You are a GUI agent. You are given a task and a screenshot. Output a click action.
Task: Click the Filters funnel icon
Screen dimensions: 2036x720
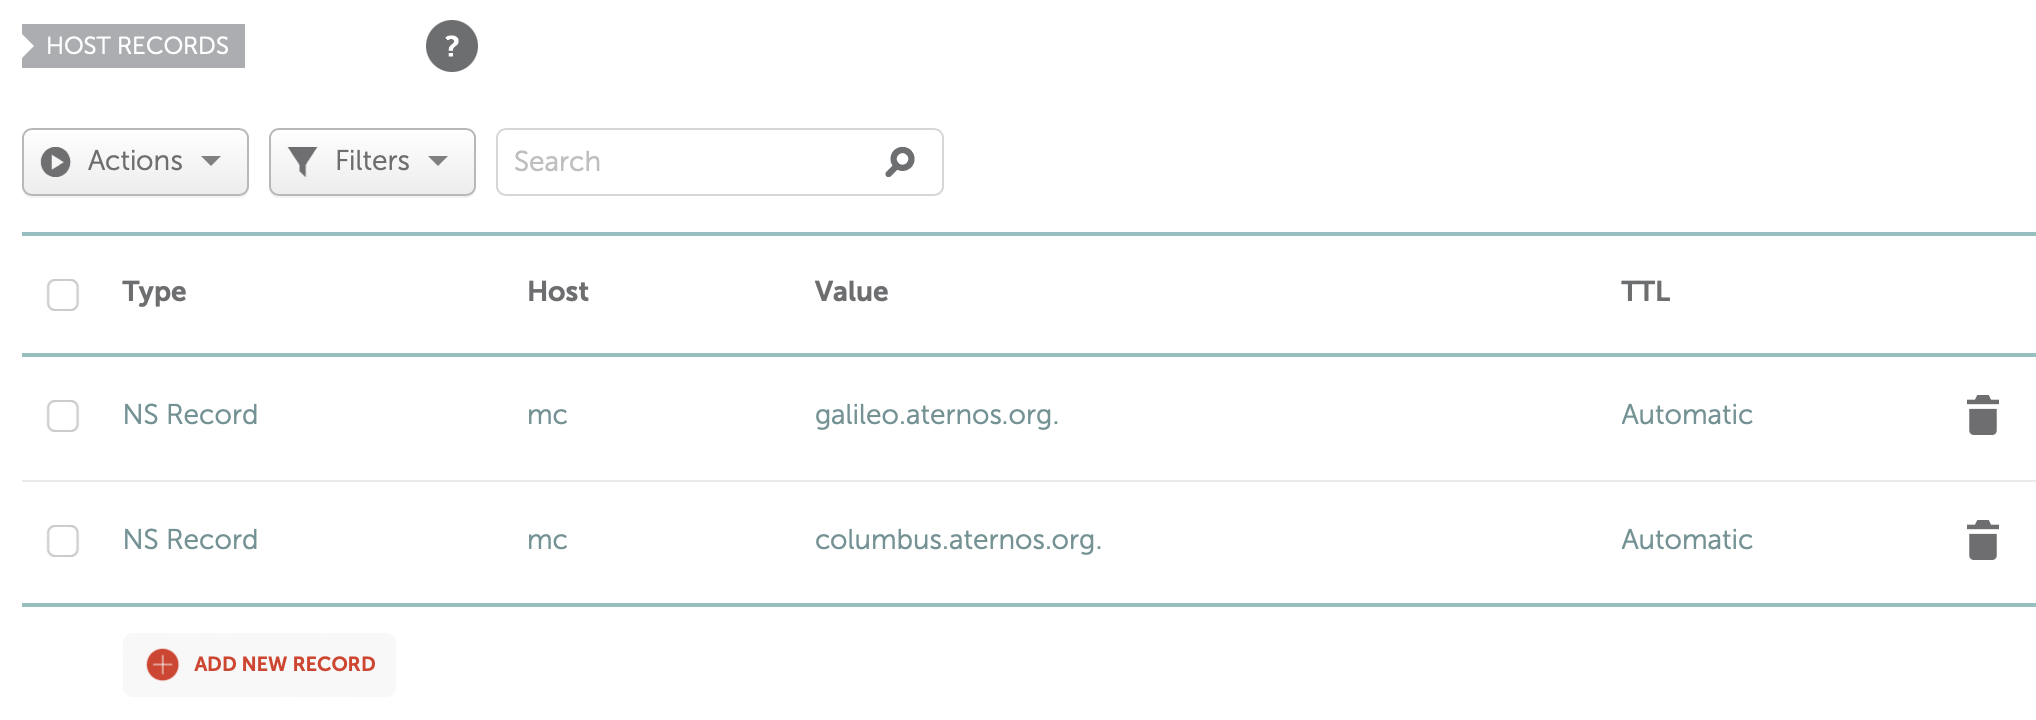click(x=302, y=161)
